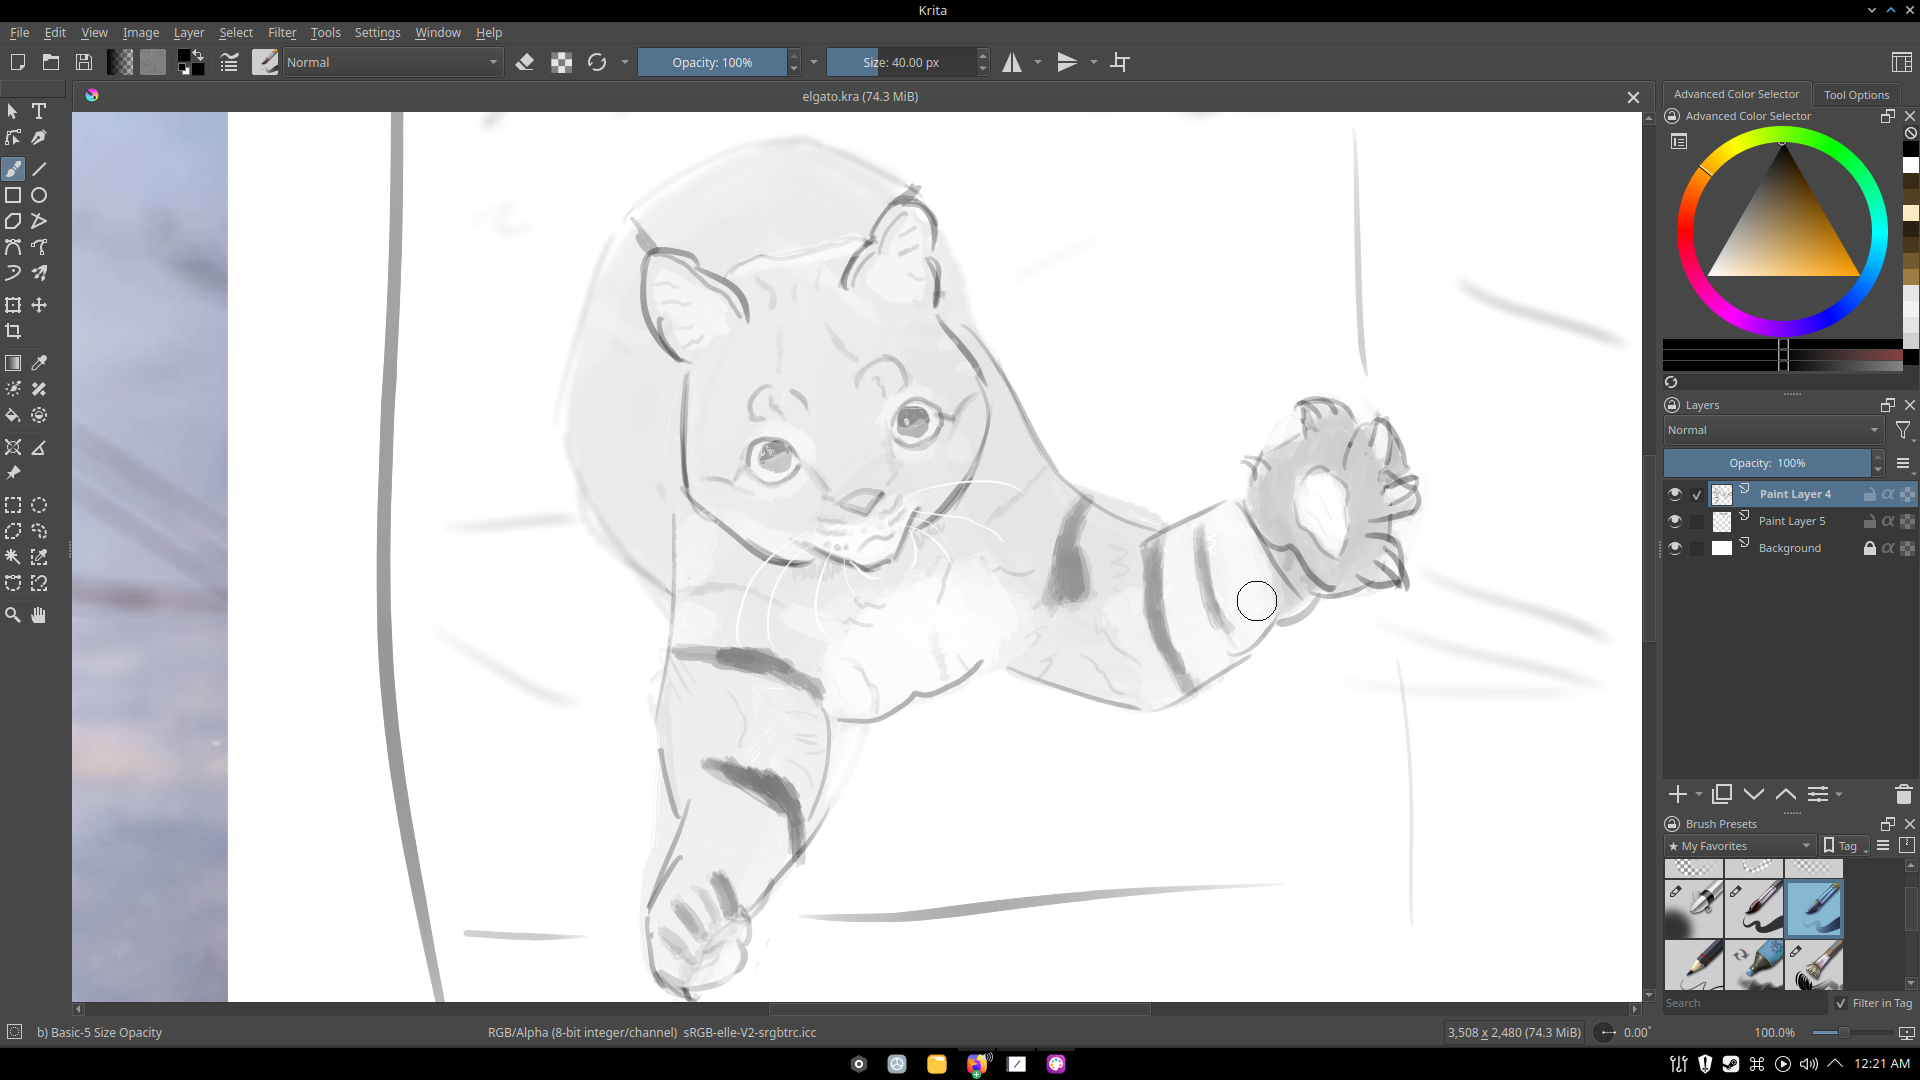Open layer properties dropdown arrow

point(1840,794)
